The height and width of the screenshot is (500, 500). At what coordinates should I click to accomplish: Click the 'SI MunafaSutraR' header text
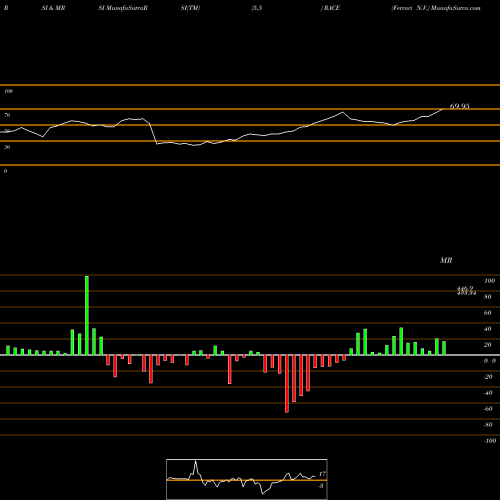tap(123, 8)
